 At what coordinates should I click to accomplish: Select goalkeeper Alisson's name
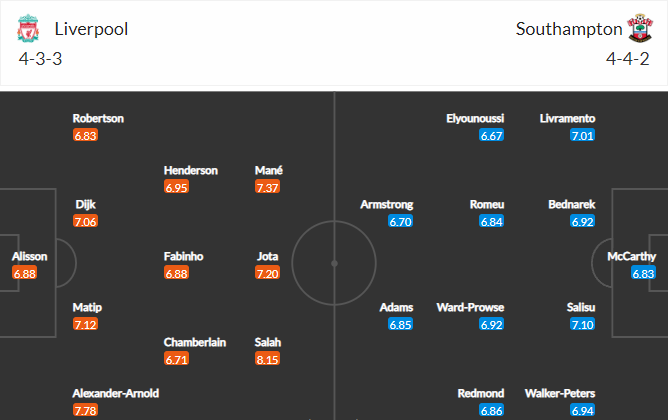click(x=30, y=256)
